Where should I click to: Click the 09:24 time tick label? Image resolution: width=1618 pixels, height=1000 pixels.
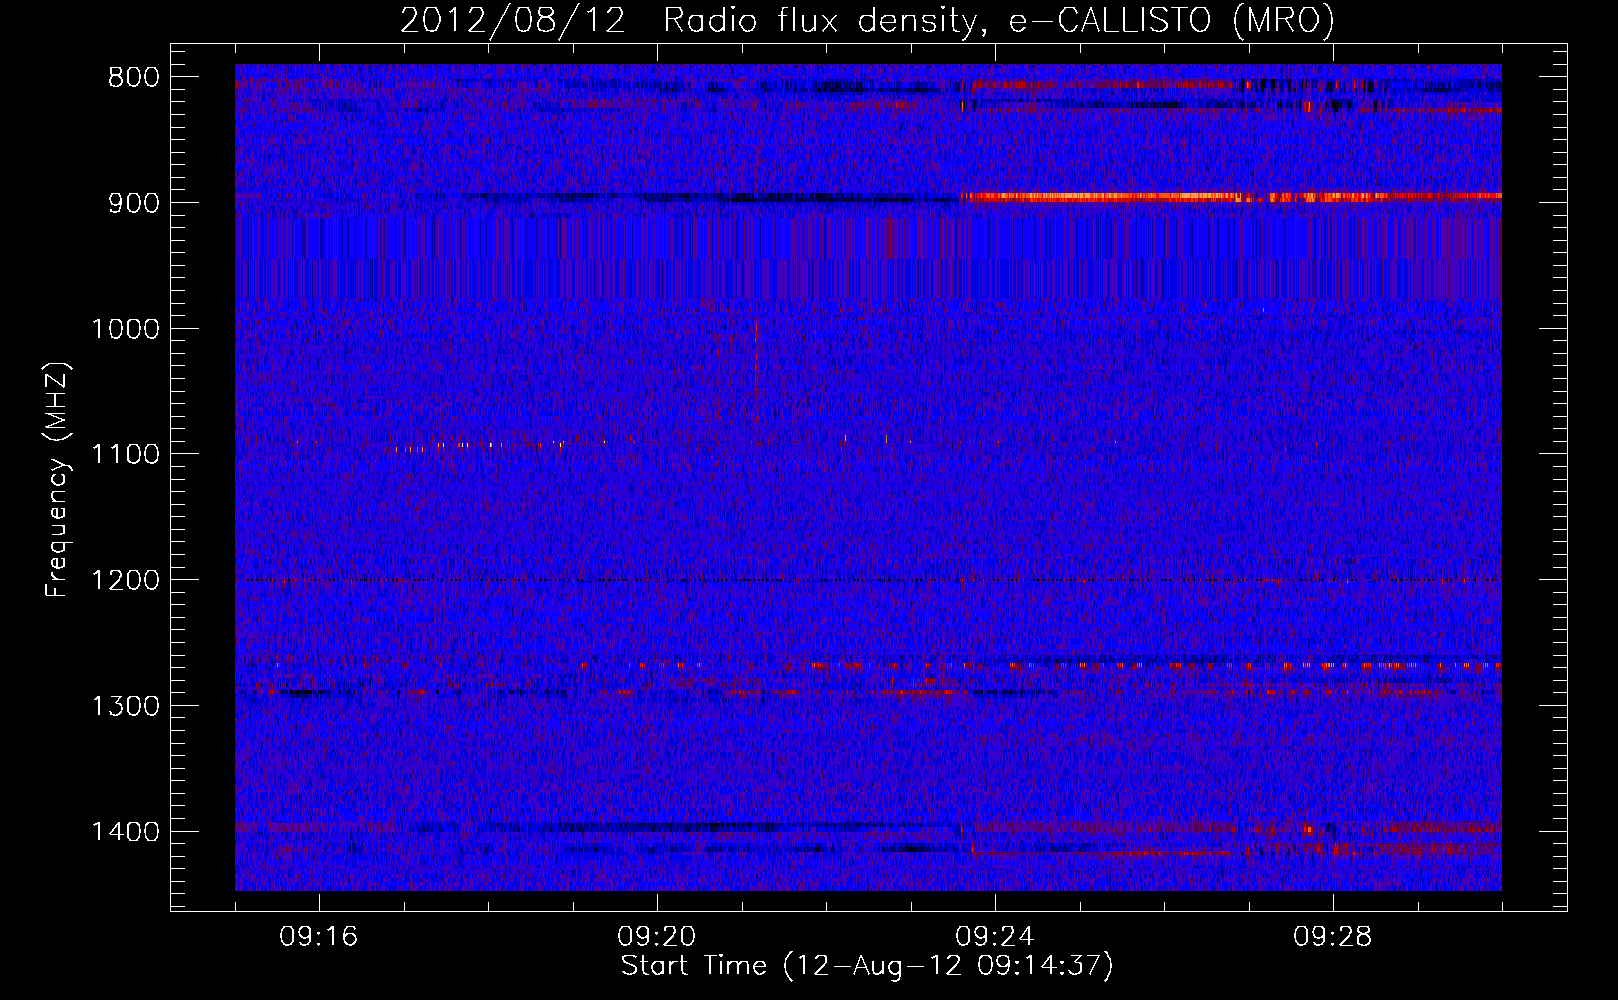point(994,937)
